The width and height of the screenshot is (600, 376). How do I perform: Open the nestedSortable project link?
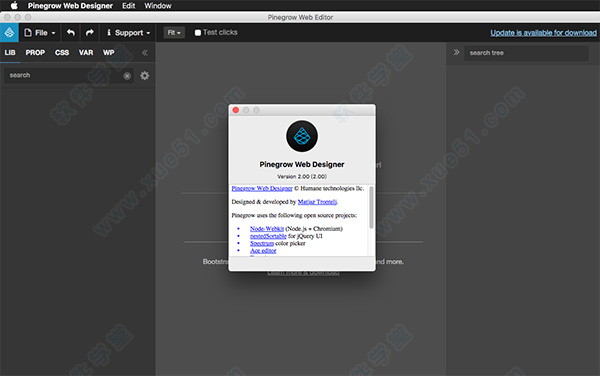268,236
